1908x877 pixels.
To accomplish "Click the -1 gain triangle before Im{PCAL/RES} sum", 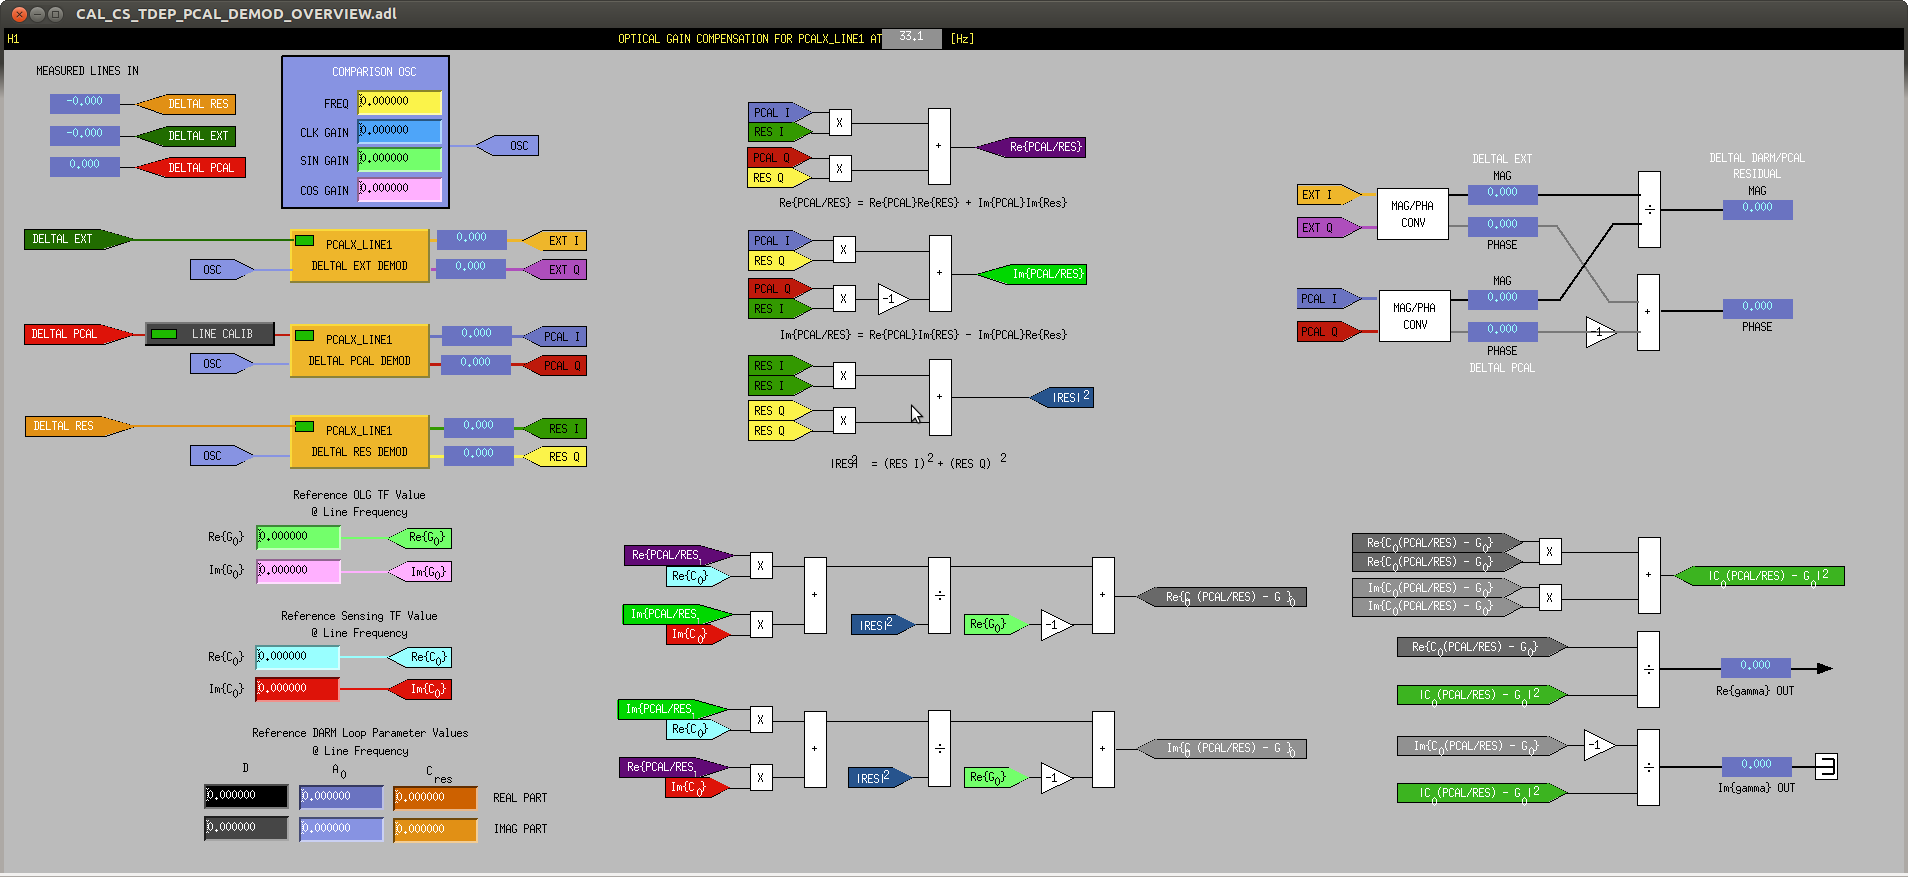I will [x=892, y=298].
